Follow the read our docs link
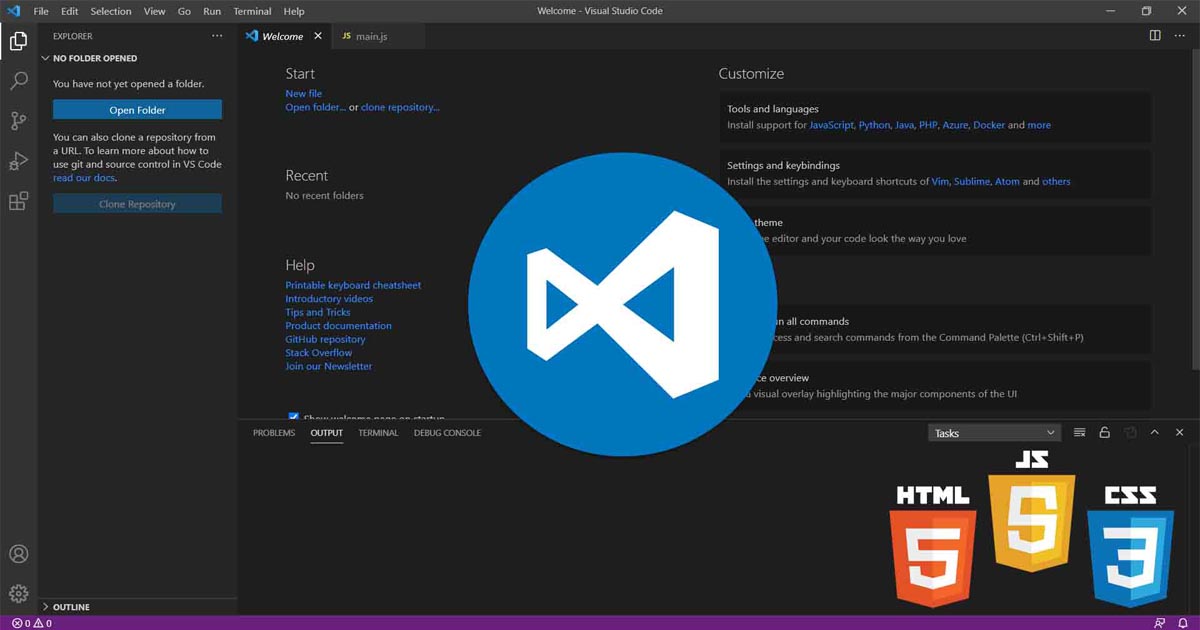 [84, 178]
